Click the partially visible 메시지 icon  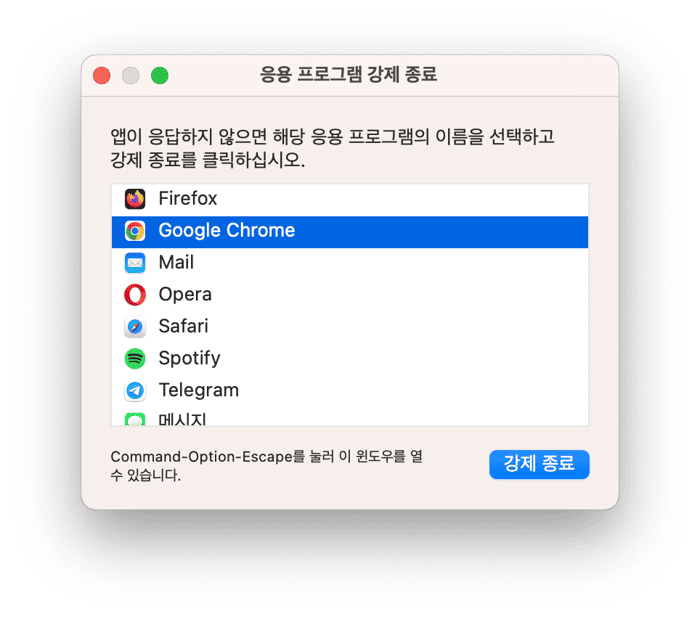pyautogui.click(x=135, y=419)
